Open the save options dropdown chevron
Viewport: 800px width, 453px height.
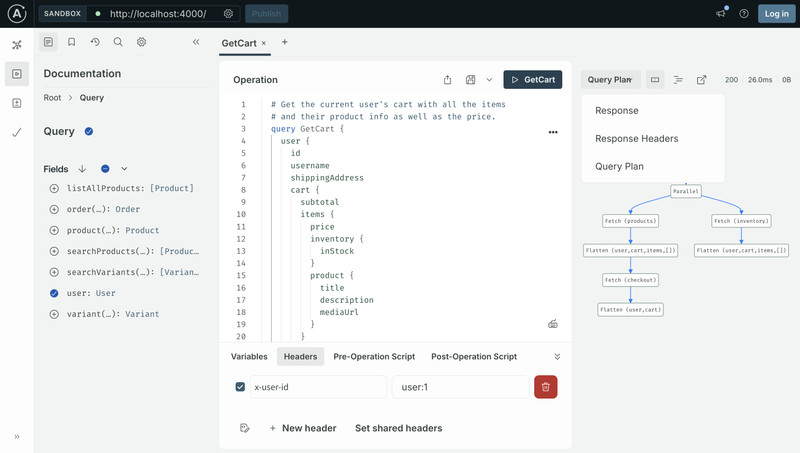489,80
